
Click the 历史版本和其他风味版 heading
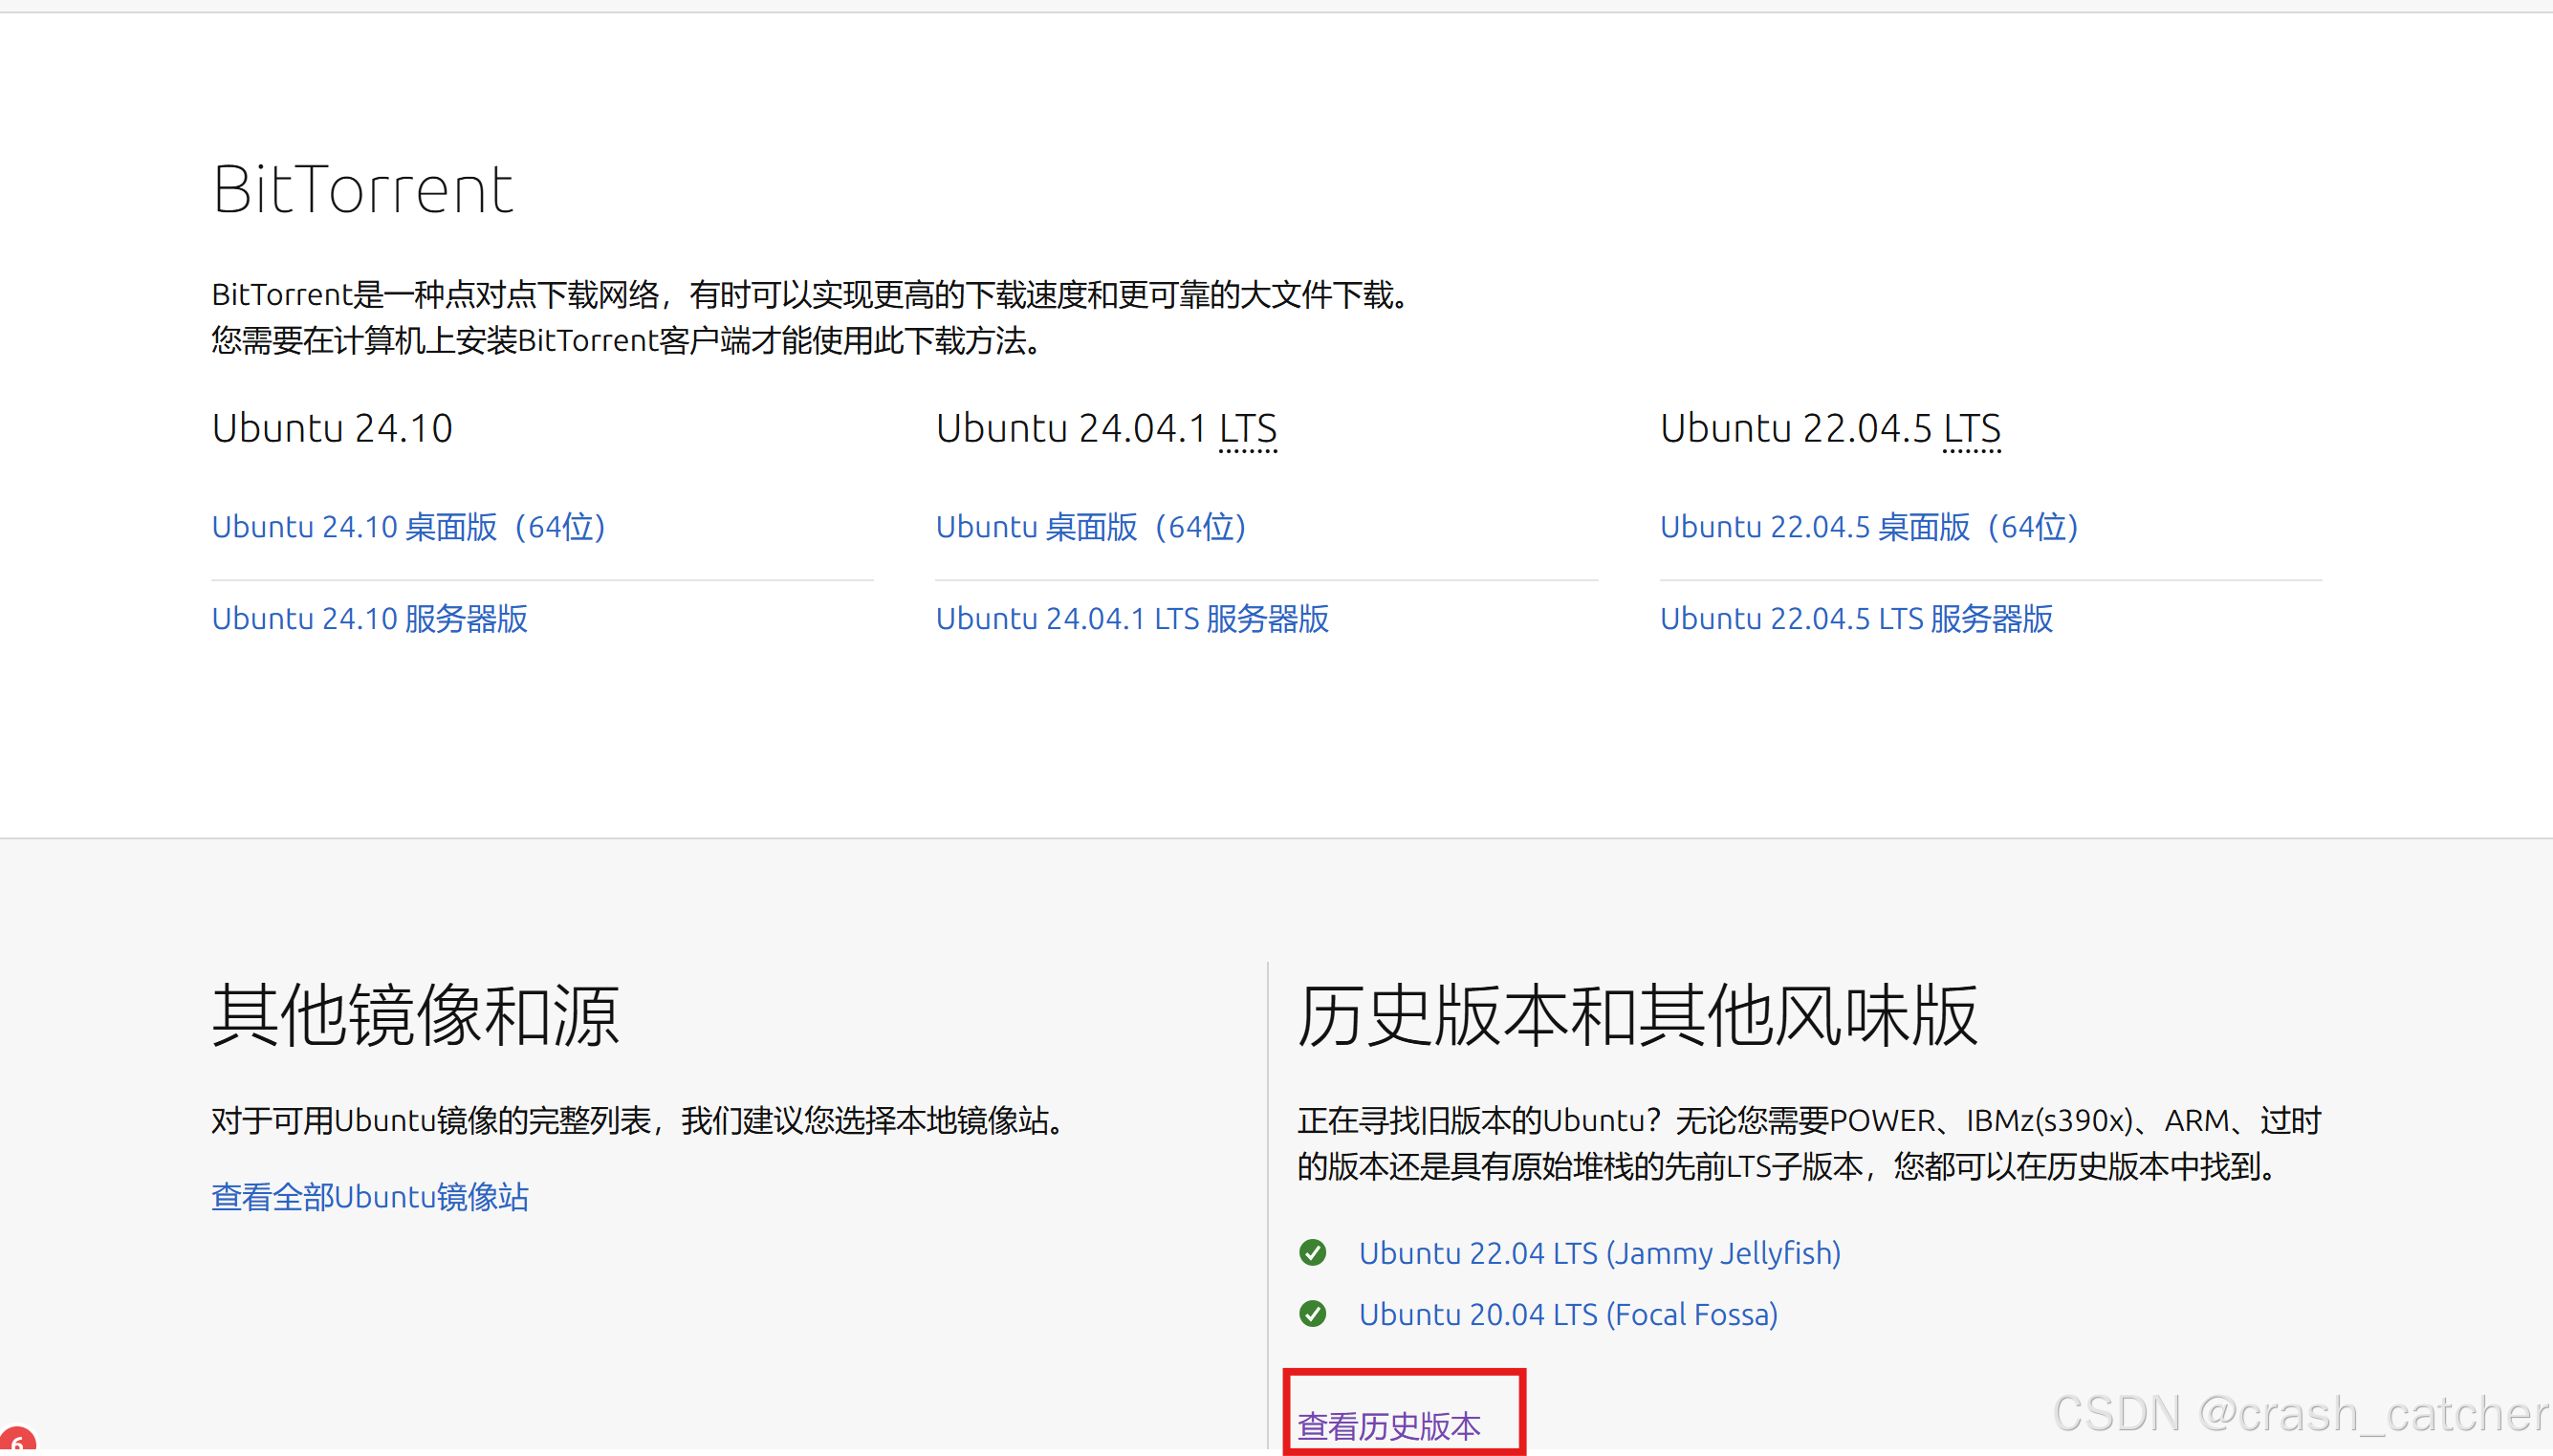[x=1638, y=1015]
